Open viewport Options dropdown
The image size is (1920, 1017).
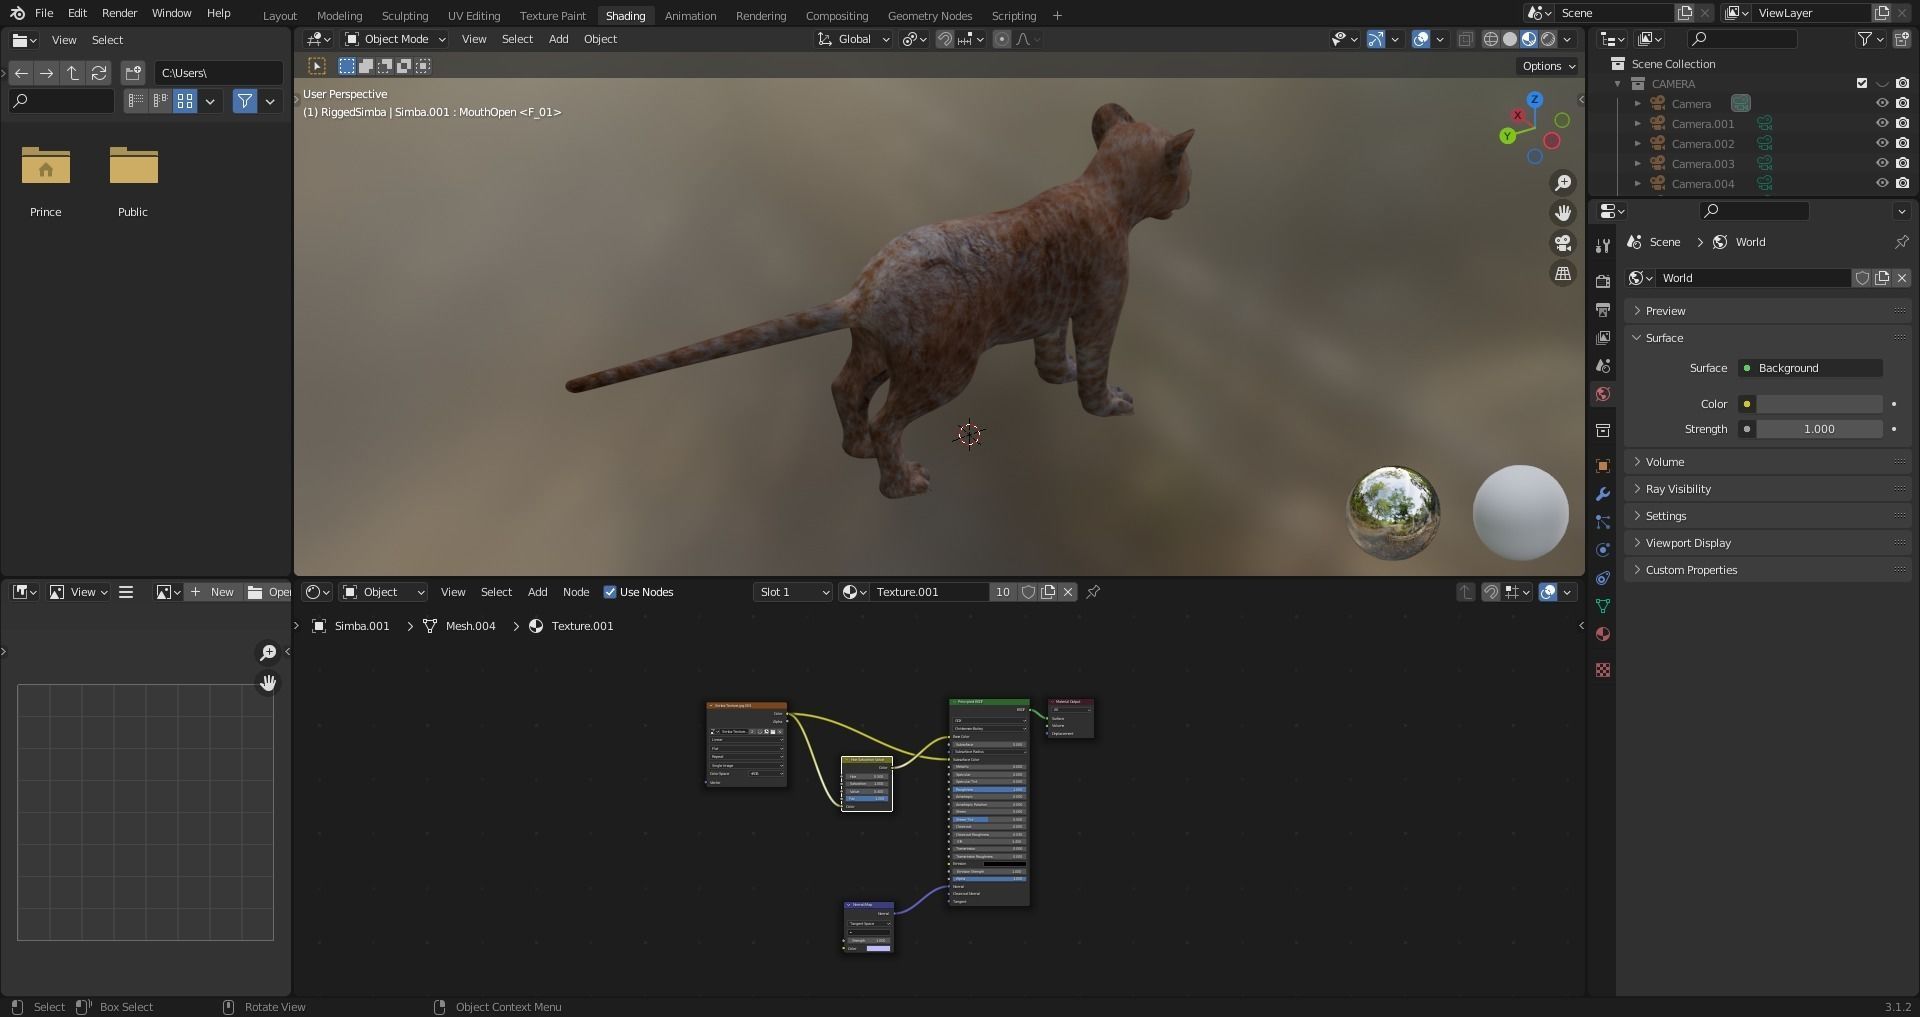1548,66
